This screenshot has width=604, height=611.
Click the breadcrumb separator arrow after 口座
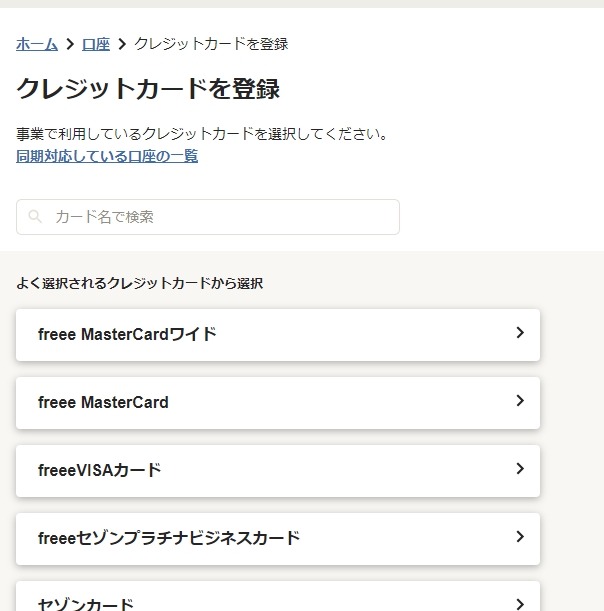pyautogui.click(x=122, y=44)
